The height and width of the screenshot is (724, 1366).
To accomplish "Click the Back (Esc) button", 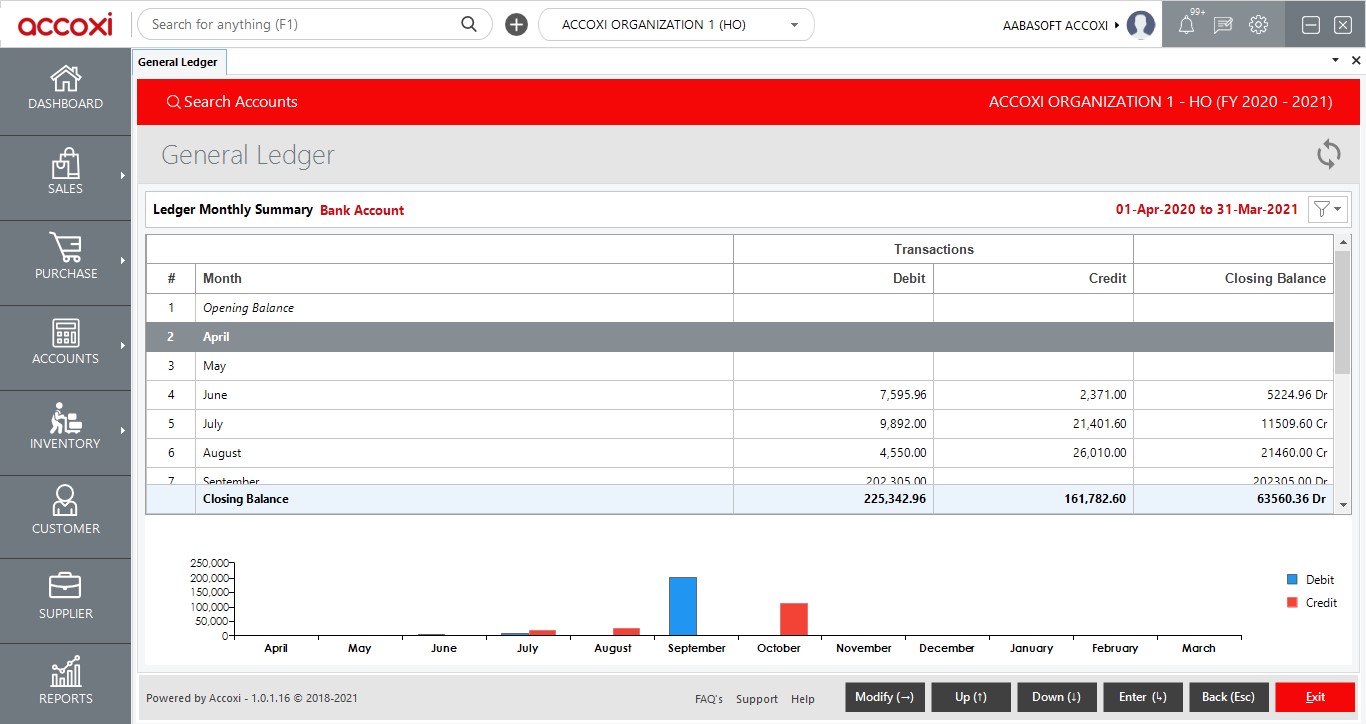I will click(1227, 697).
